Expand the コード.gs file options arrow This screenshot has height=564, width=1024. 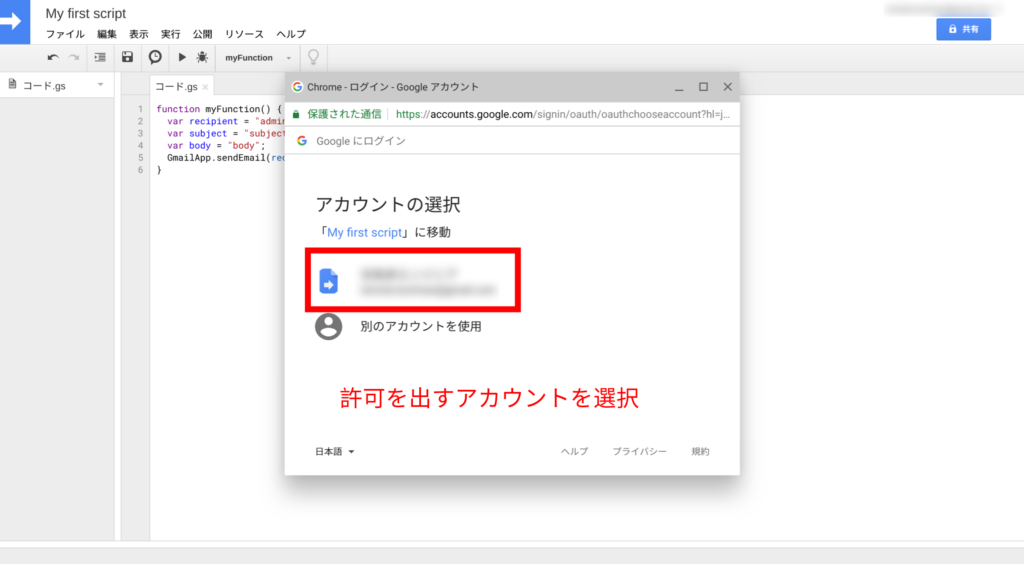pos(100,85)
